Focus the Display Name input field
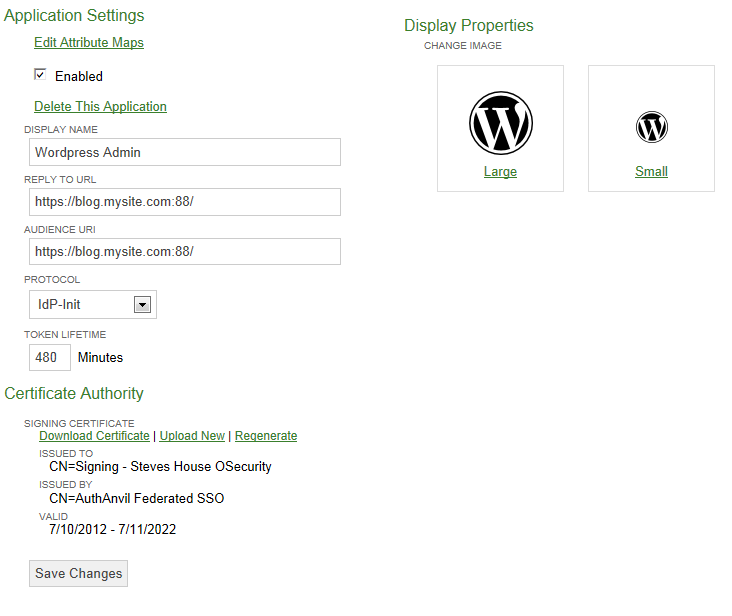Viewport: 732px width, 616px height. 185,152
